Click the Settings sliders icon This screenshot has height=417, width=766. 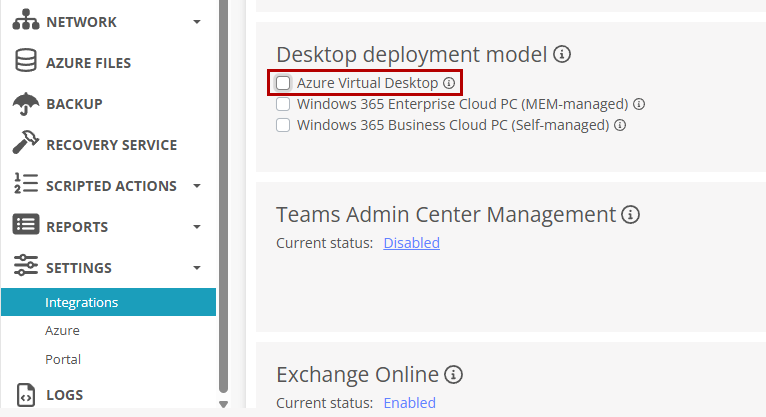(26, 265)
